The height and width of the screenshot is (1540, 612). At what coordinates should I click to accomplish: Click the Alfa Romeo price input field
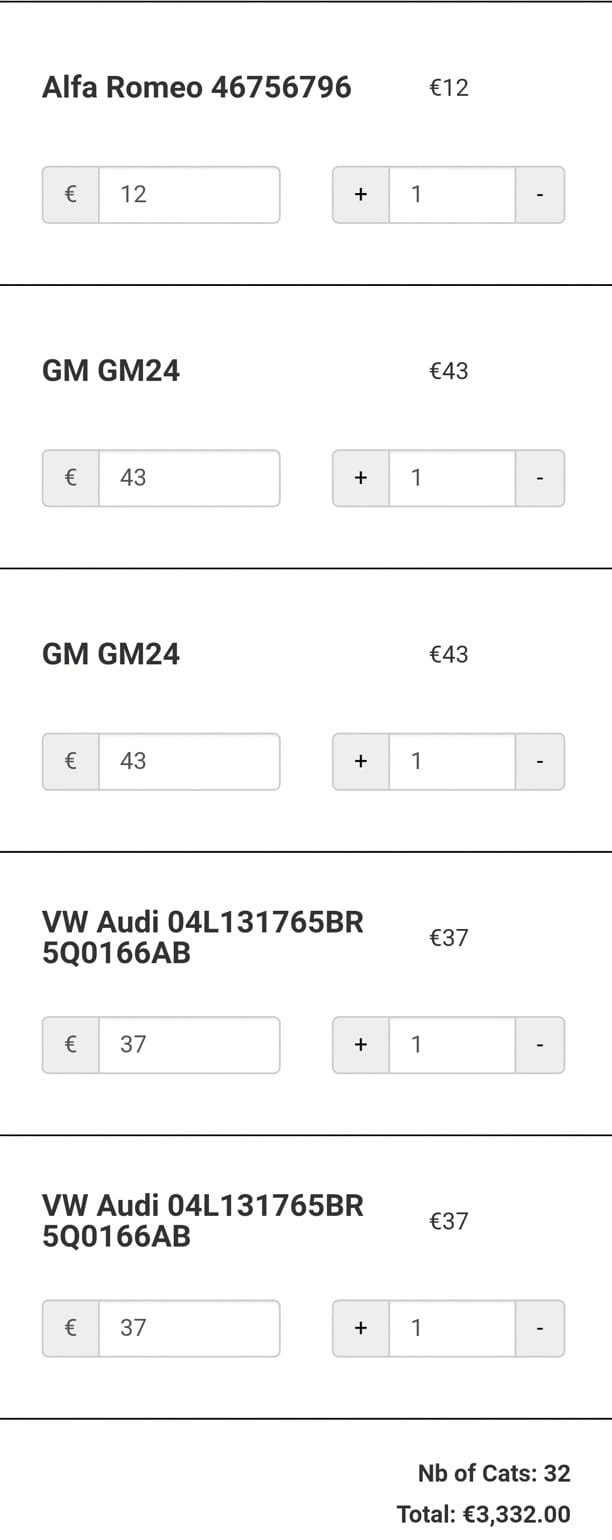point(188,195)
